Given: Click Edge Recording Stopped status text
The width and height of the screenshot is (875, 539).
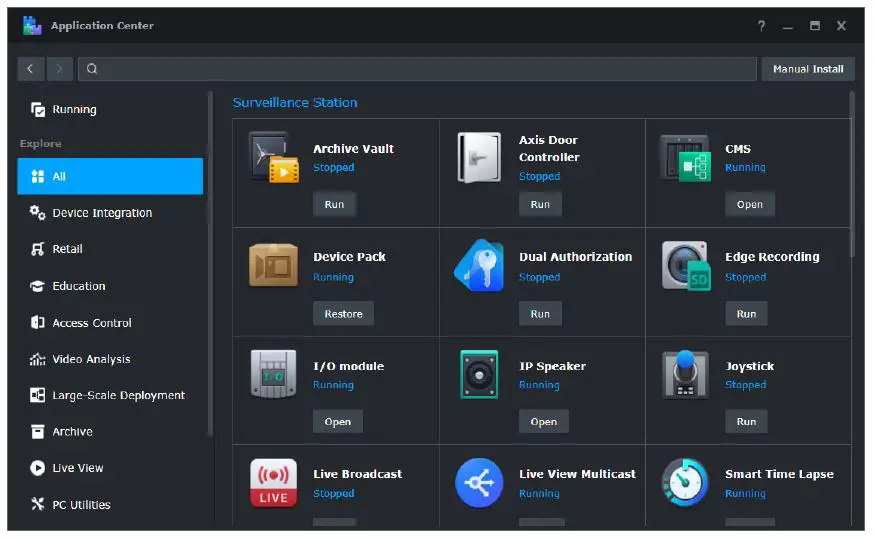Looking at the screenshot, I should tap(745, 277).
